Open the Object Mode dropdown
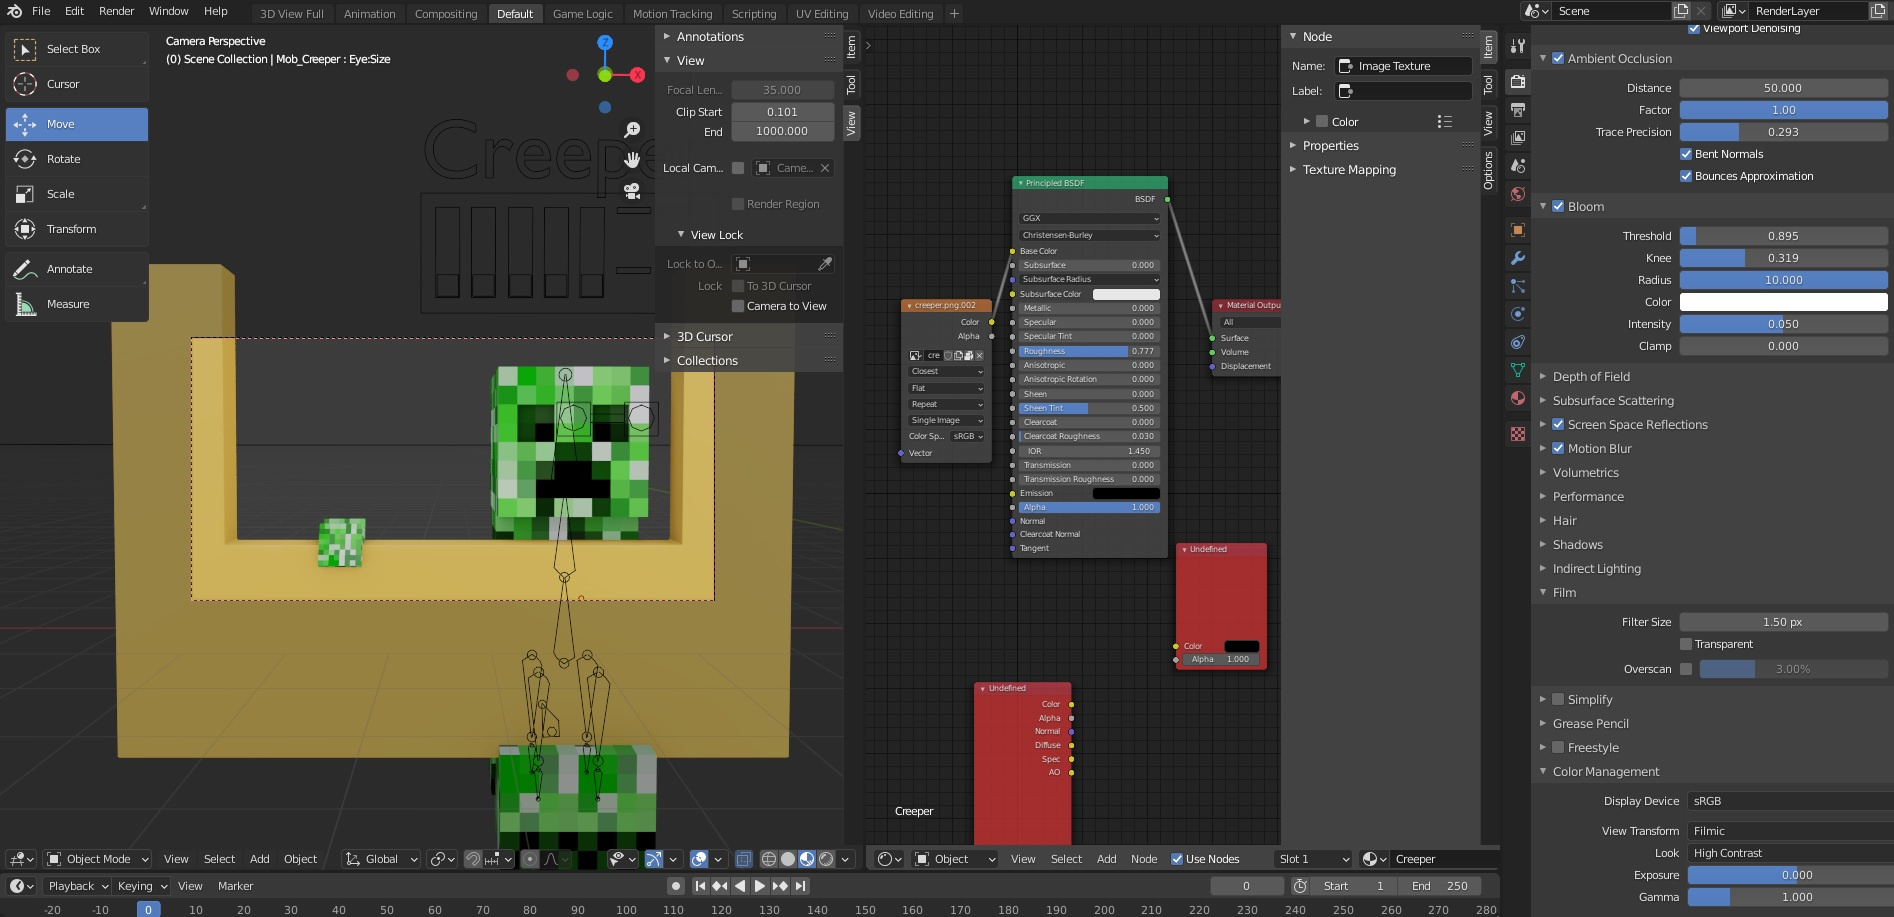 tap(97, 859)
